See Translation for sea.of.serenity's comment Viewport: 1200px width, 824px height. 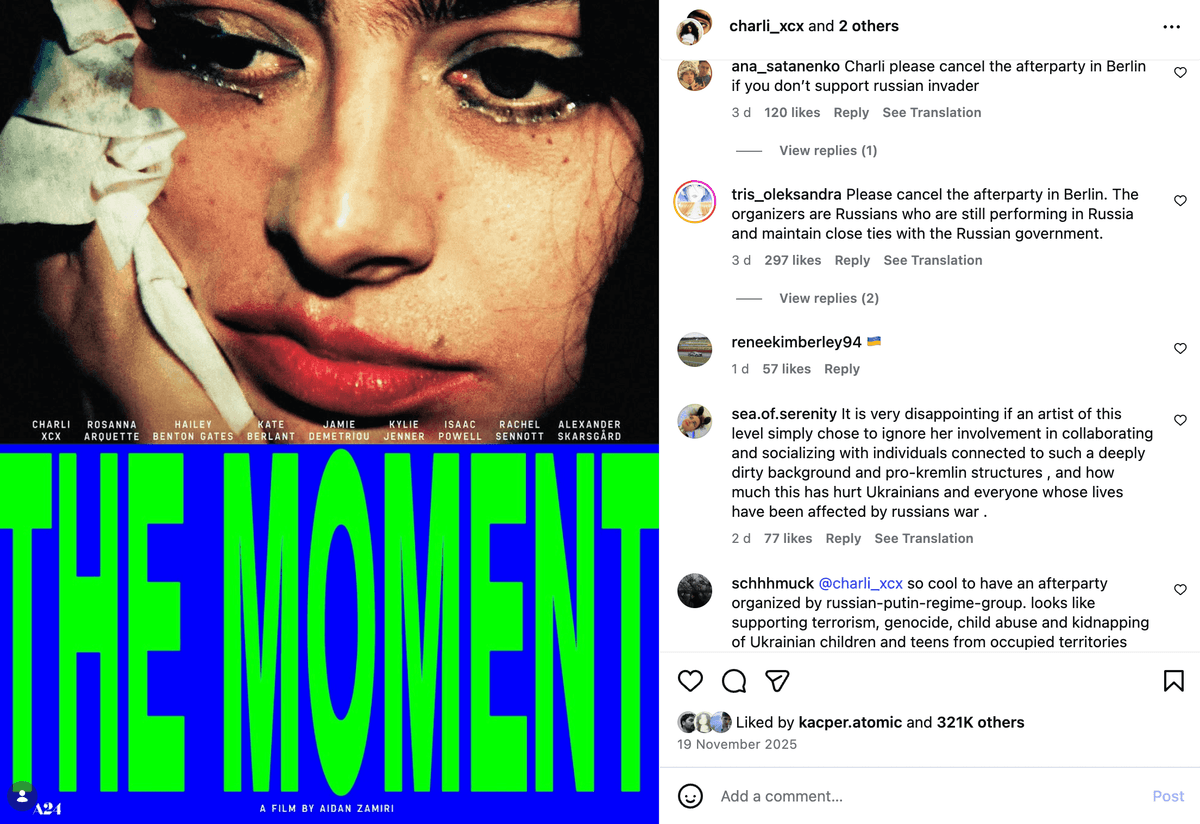pyautogui.click(x=924, y=538)
